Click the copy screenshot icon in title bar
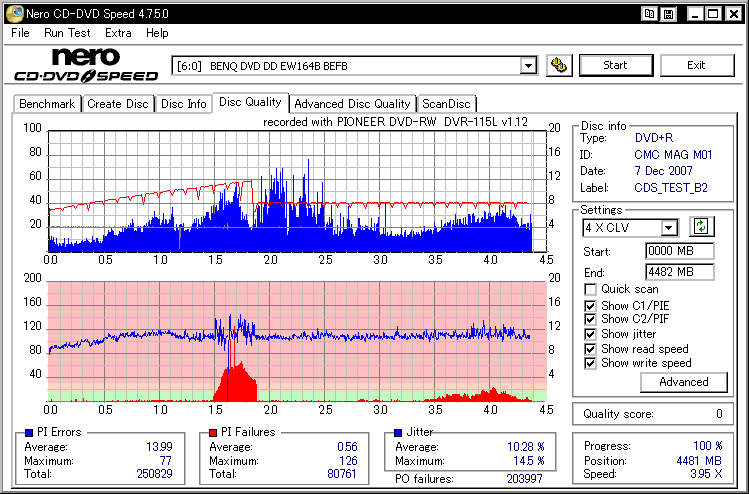Viewport: 749px width, 494px height. 650,13
